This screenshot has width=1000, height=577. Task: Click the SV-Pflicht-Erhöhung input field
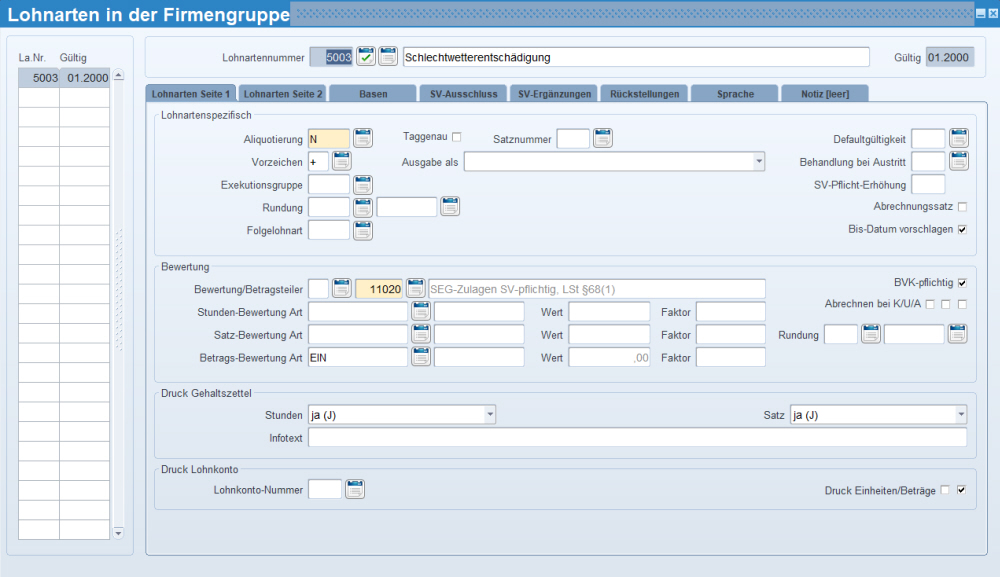(928, 184)
